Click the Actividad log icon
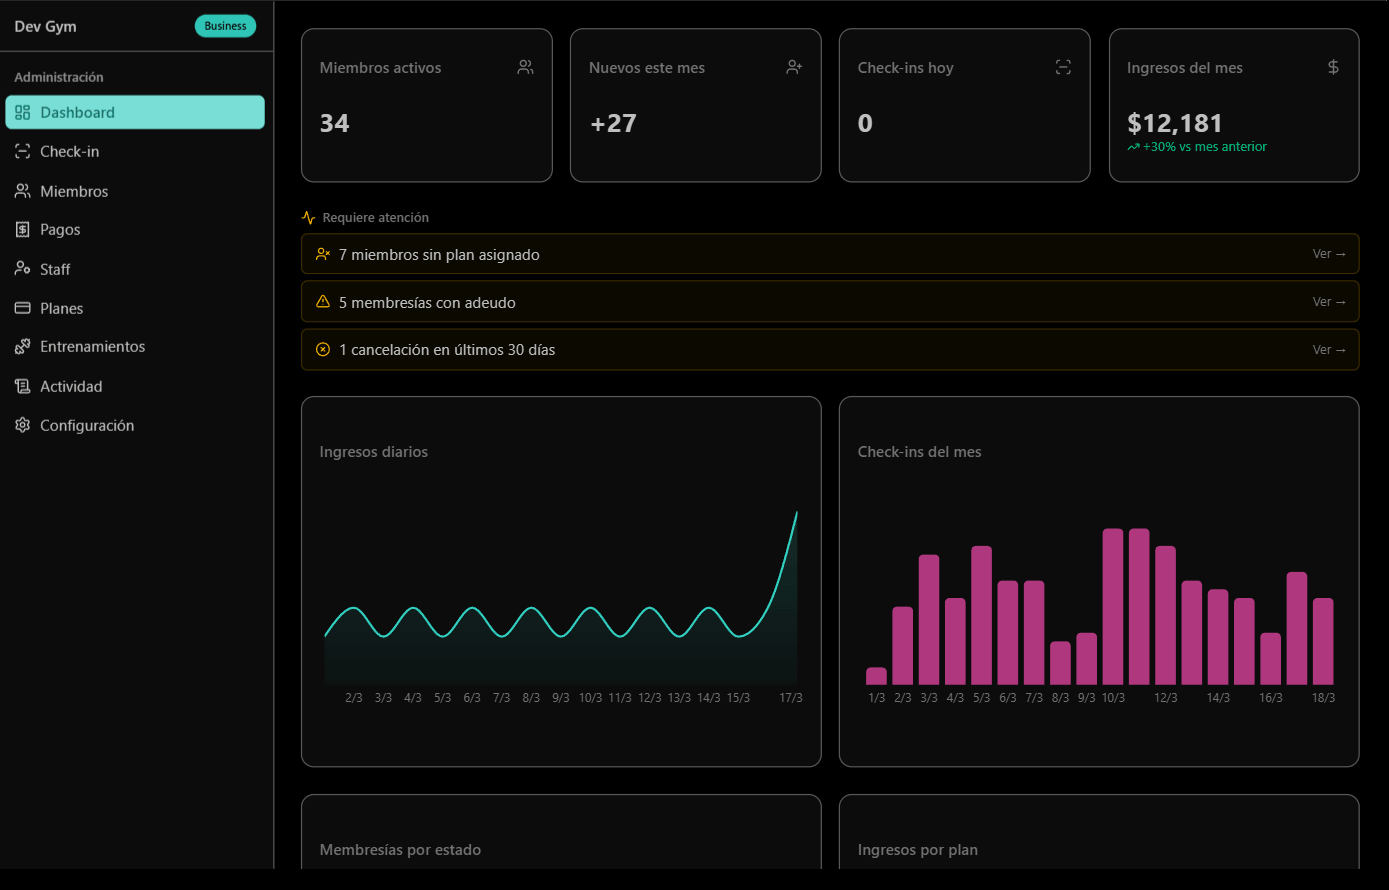 click(x=21, y=385)
